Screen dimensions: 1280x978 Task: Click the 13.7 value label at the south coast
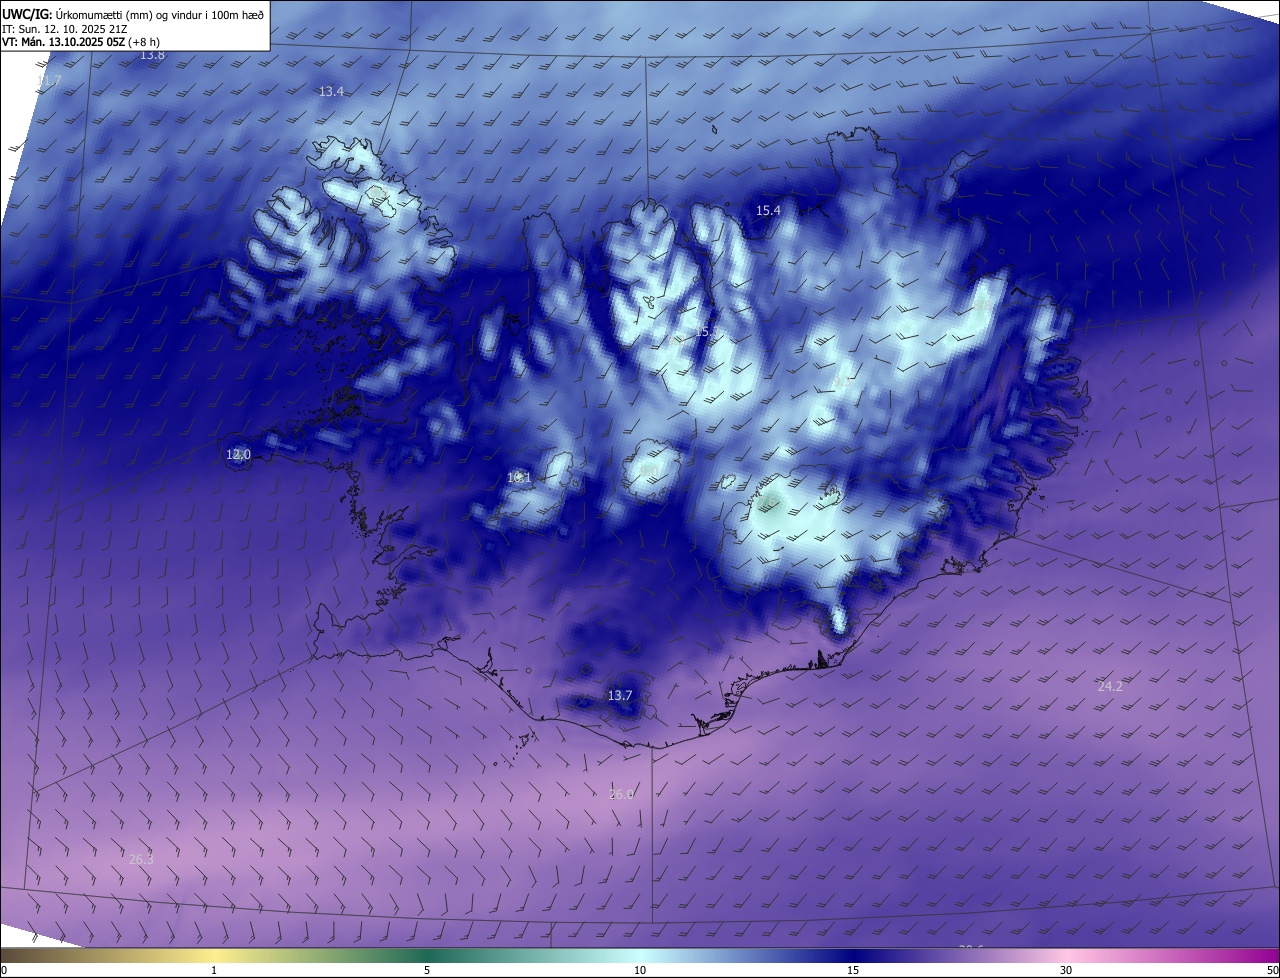point(620,695)
